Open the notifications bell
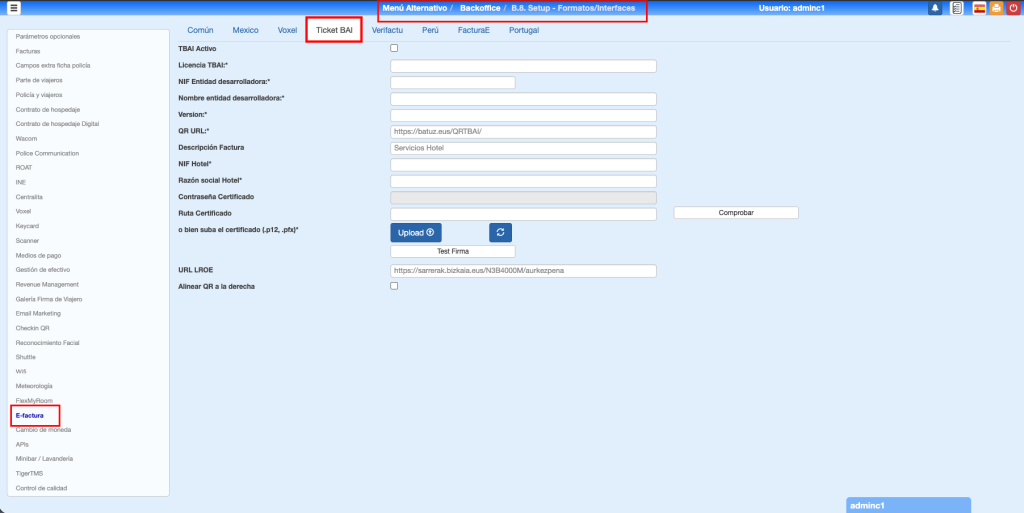This screenshot has width=1024, height=513. 935,8
